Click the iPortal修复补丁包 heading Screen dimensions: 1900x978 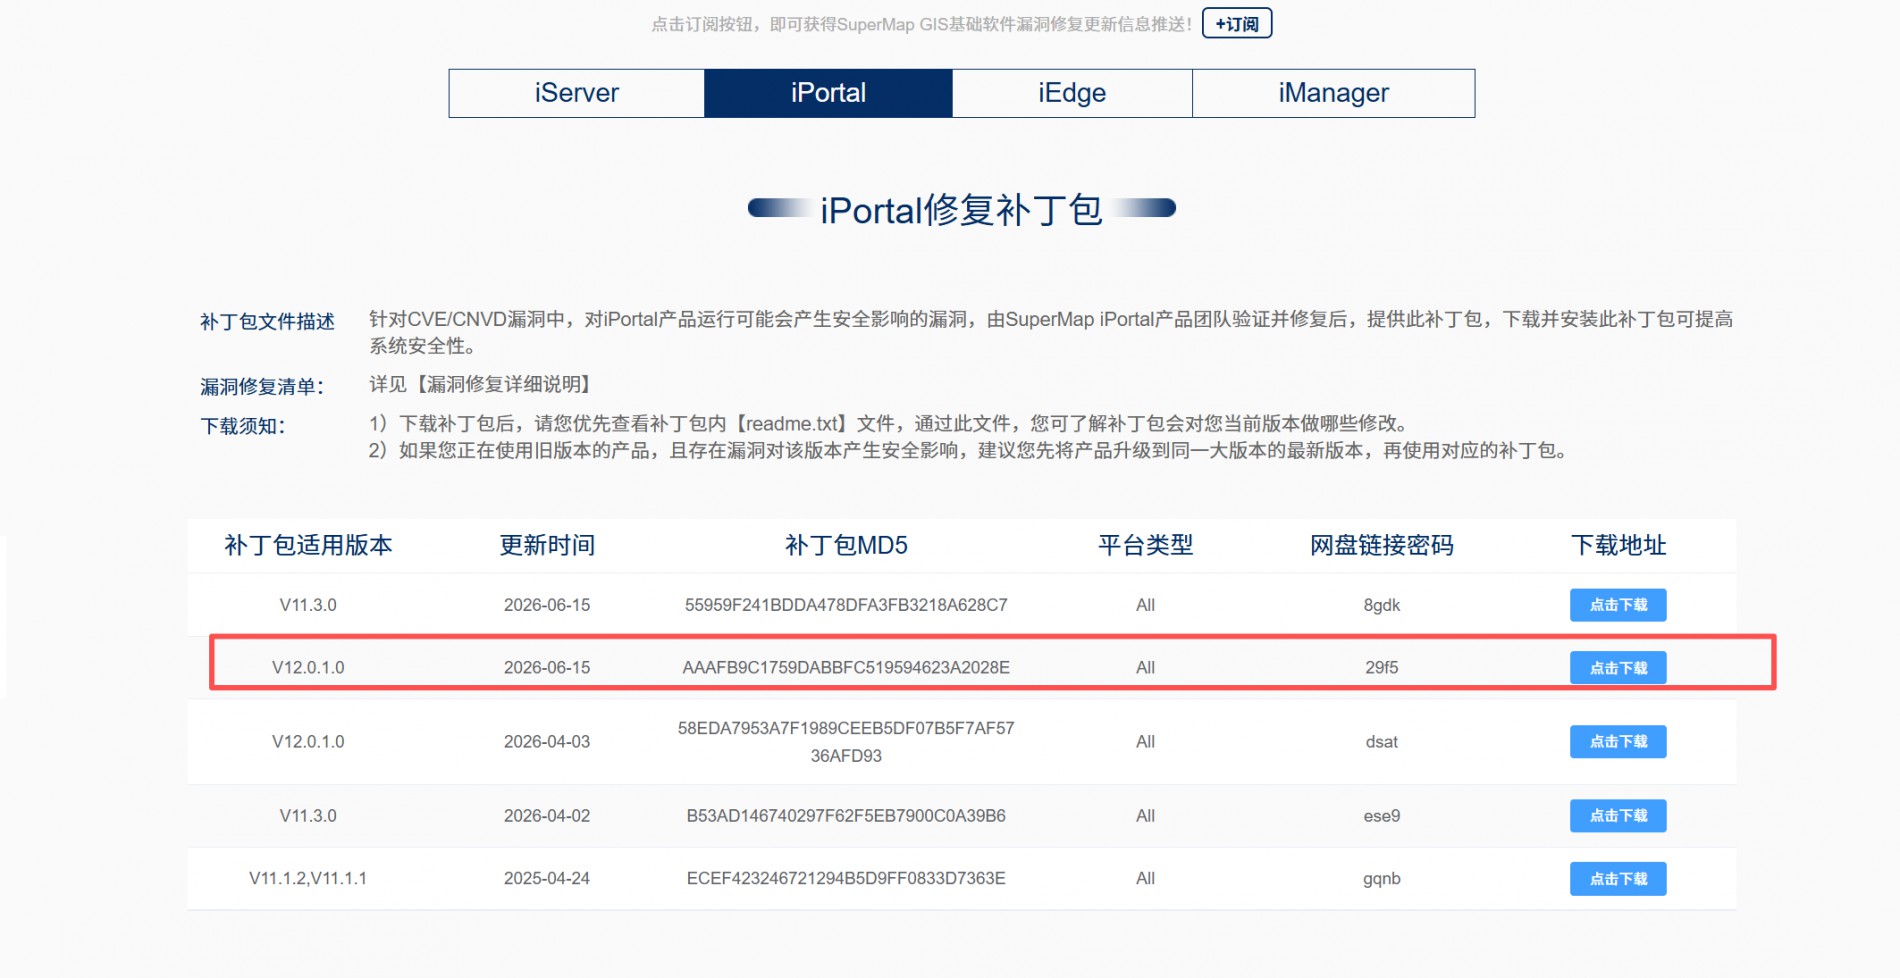[961, 210]
